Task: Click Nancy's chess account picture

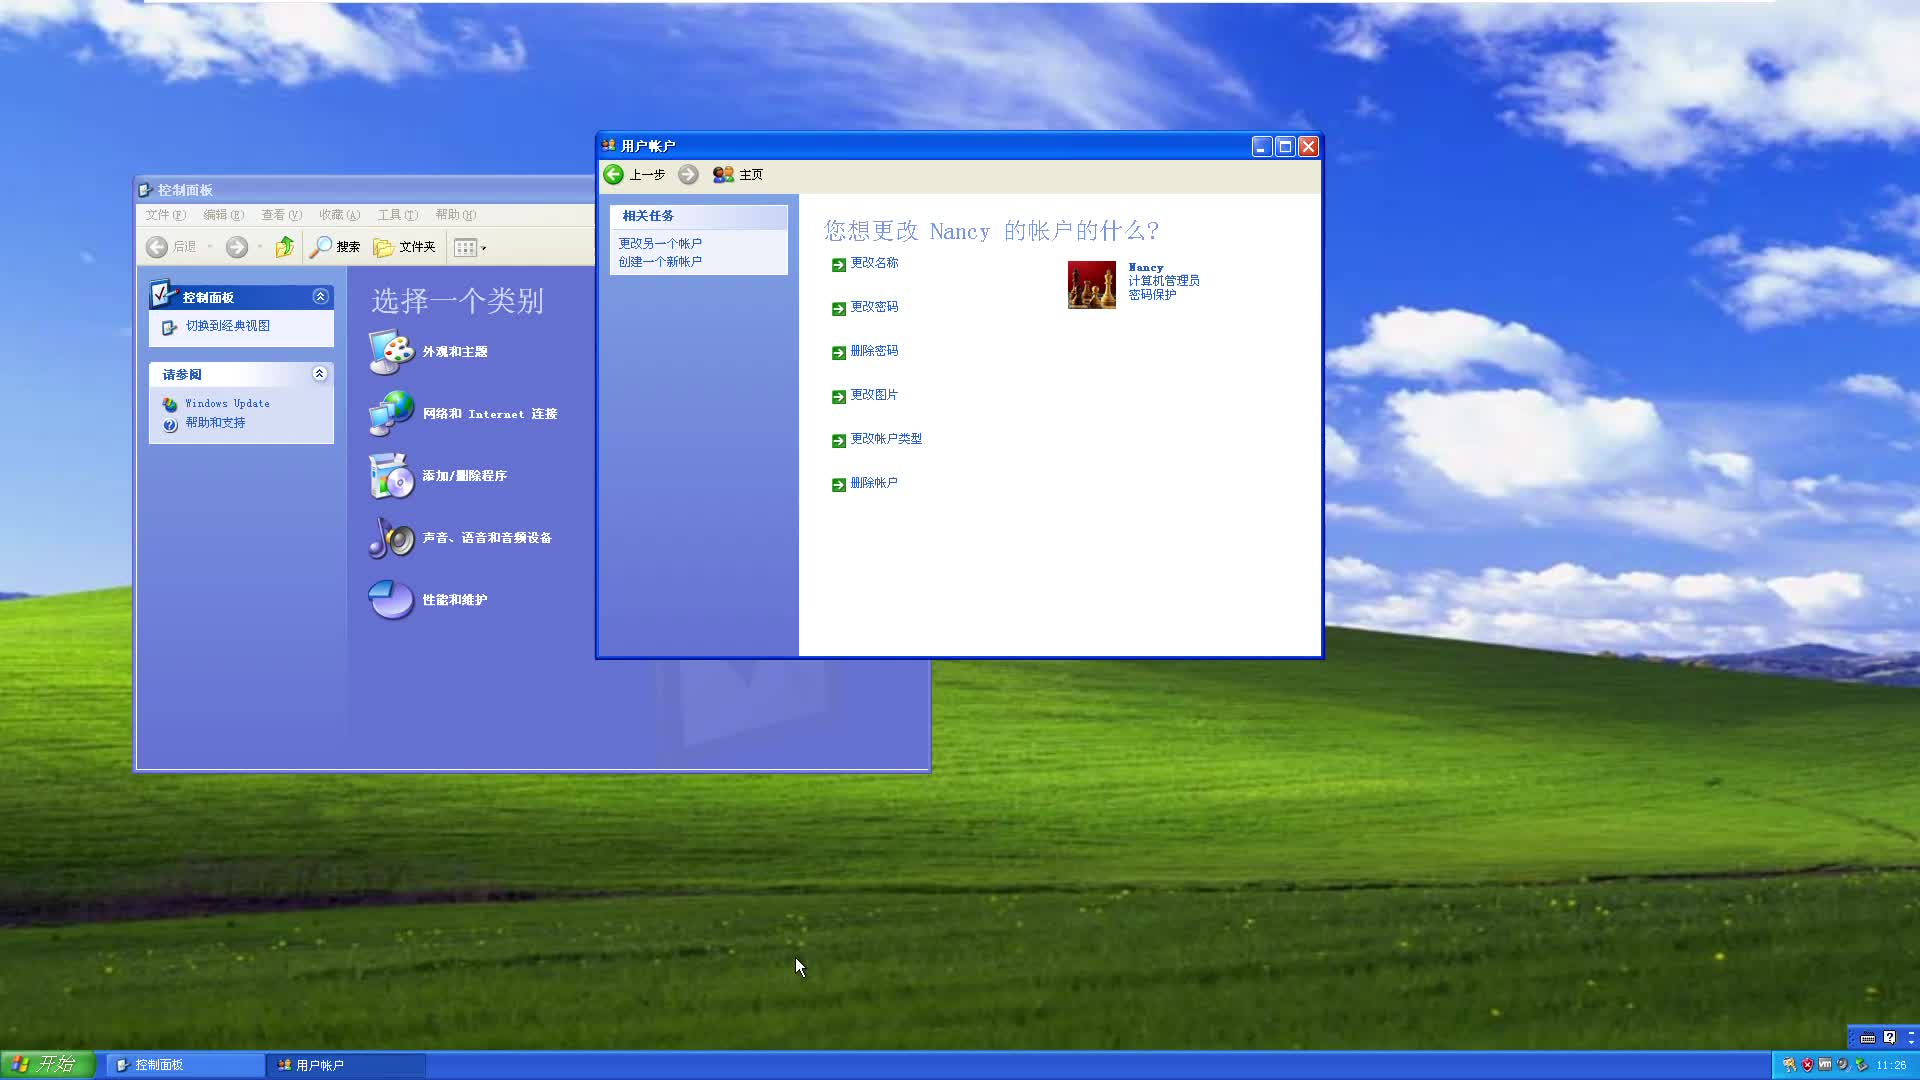Action: click(x=1091, y=285)
